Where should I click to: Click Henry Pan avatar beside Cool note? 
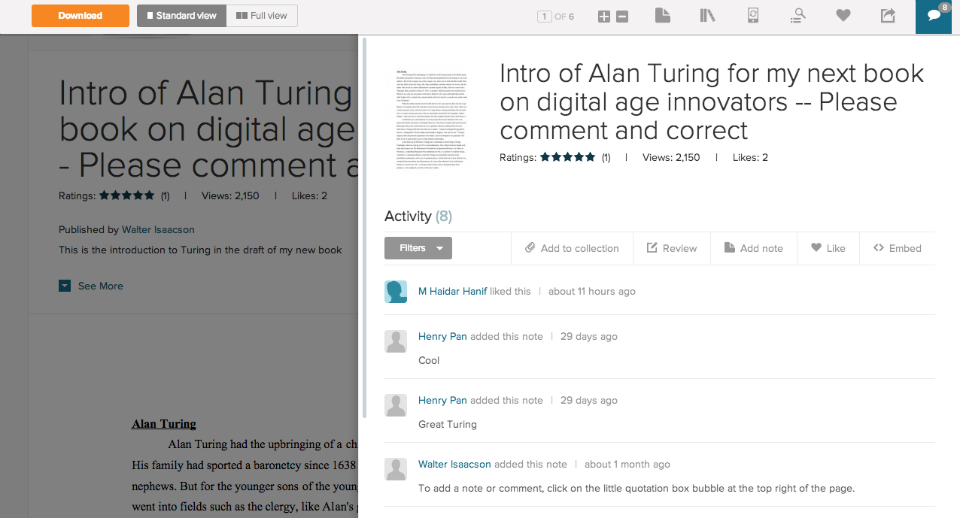[396, 342]
